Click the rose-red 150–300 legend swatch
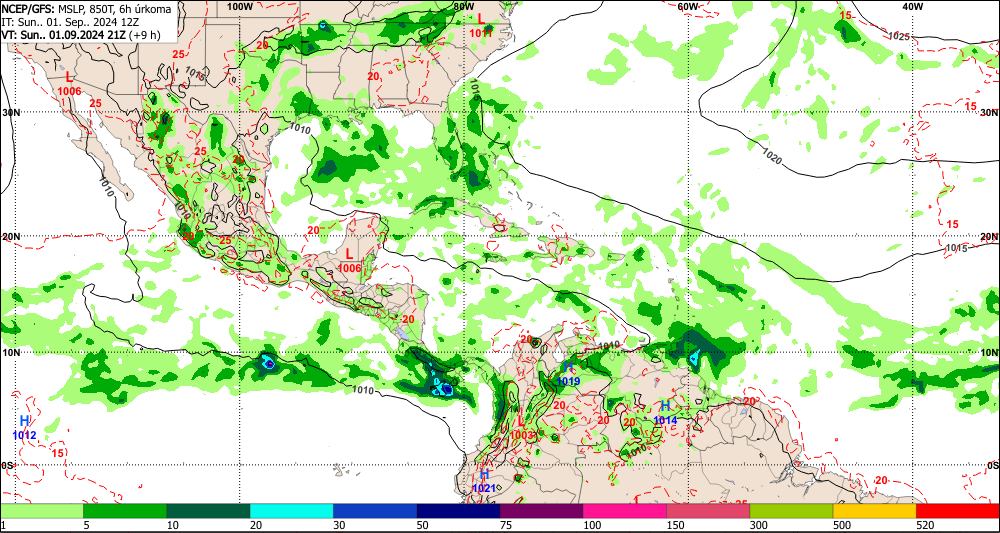This screenshot has width=1000, height=533. click(708, 511)
